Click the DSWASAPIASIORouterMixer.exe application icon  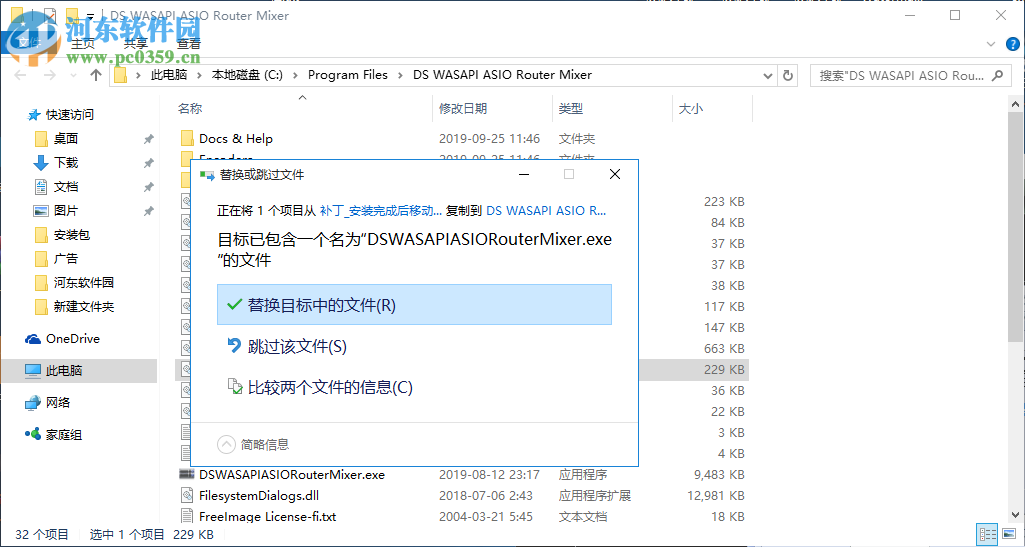point(187,474)
